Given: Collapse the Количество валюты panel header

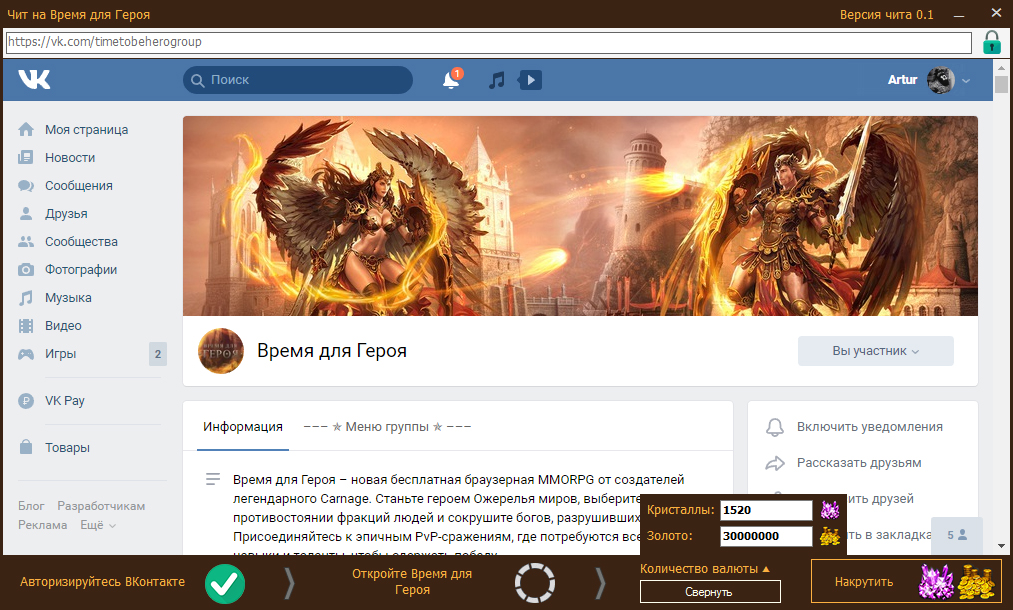Looking at the screenshot, I should point(705,569).
